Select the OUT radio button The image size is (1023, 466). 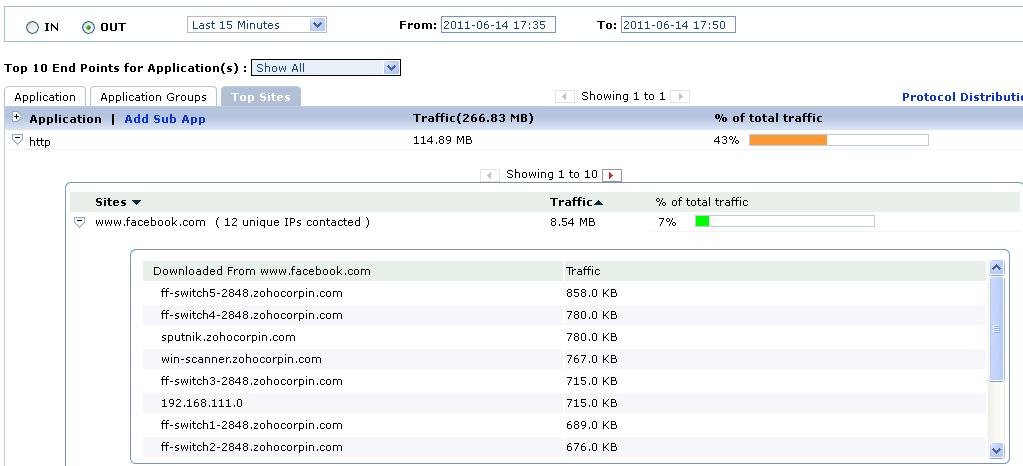(x=88, y=27)
